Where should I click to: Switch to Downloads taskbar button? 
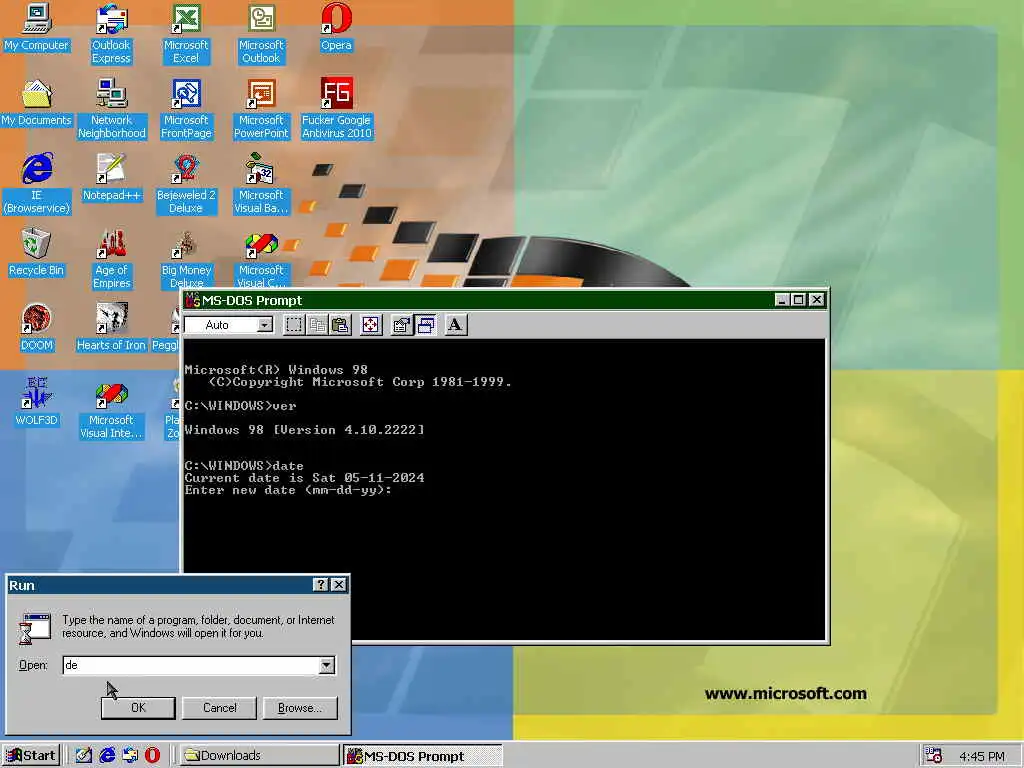coord(259,755)
